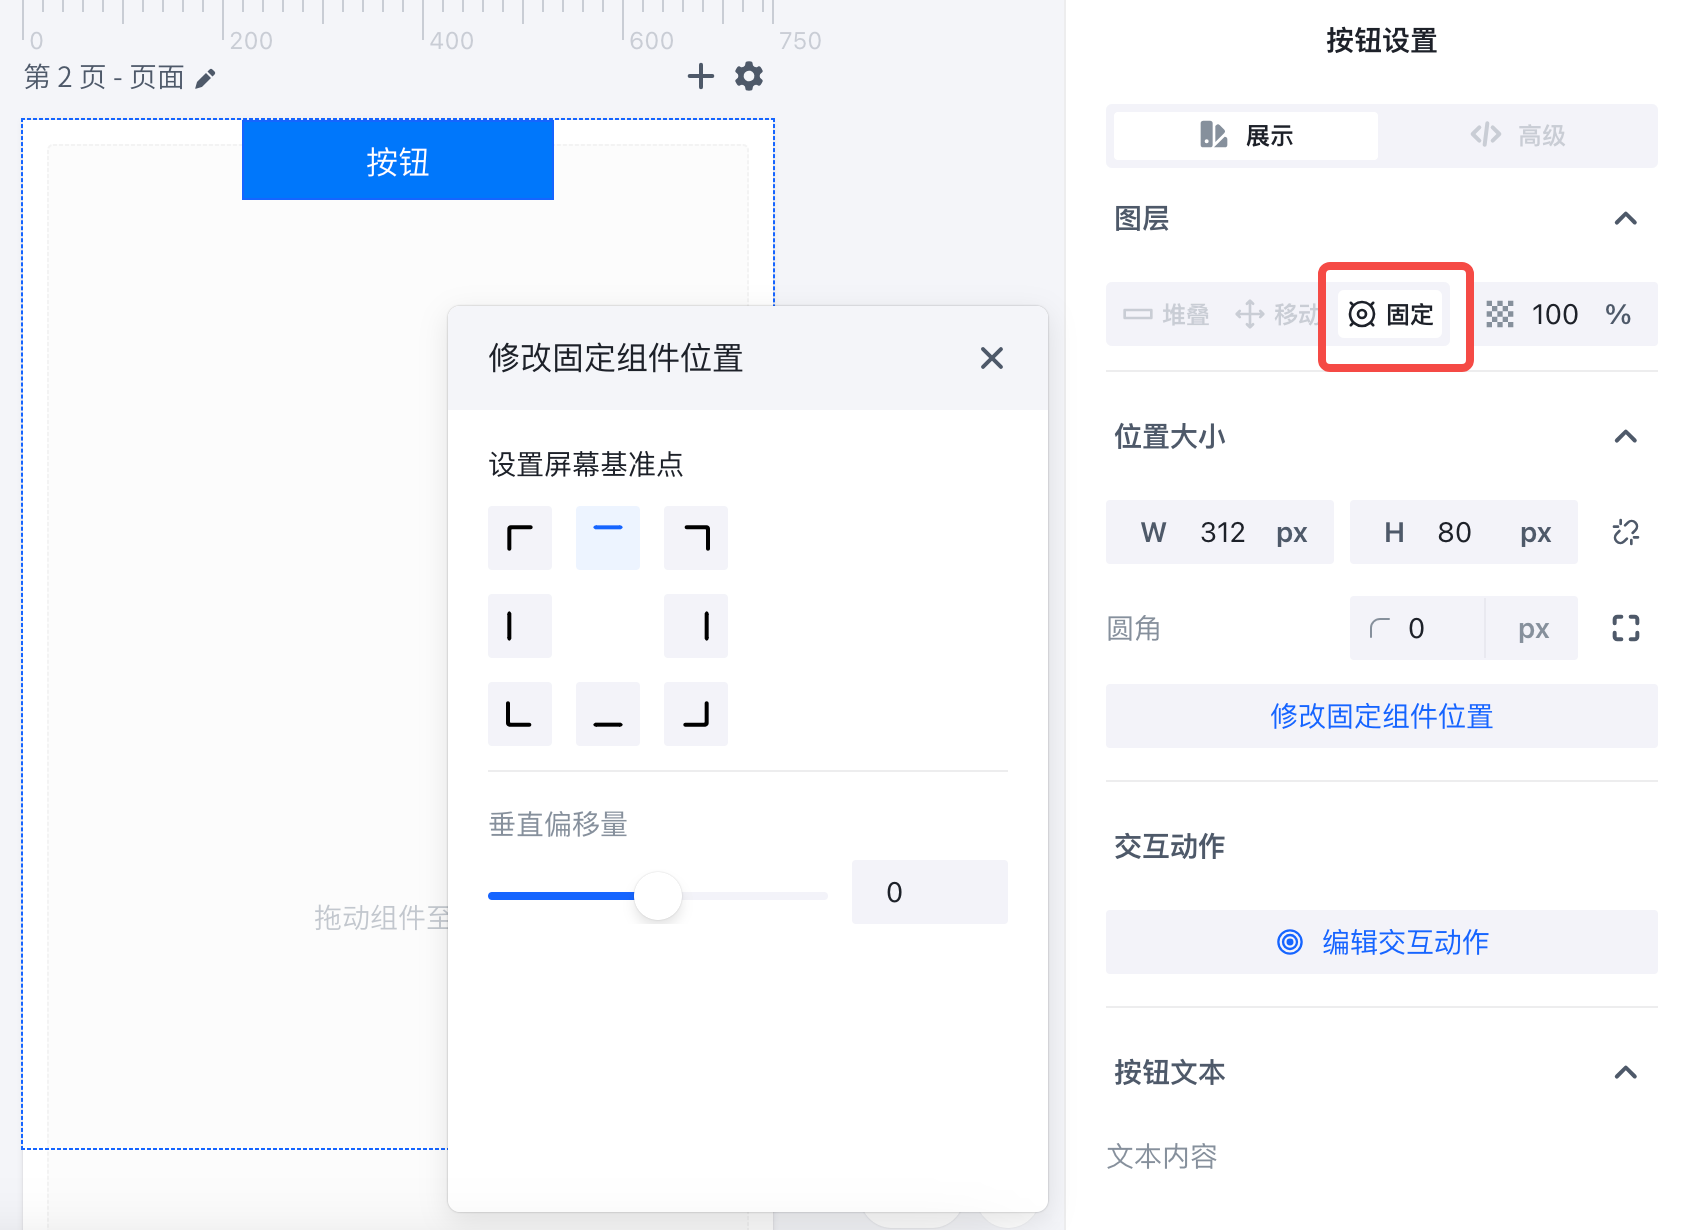
Task: Click the individual corner radius icon
Action: point(1625,628)
